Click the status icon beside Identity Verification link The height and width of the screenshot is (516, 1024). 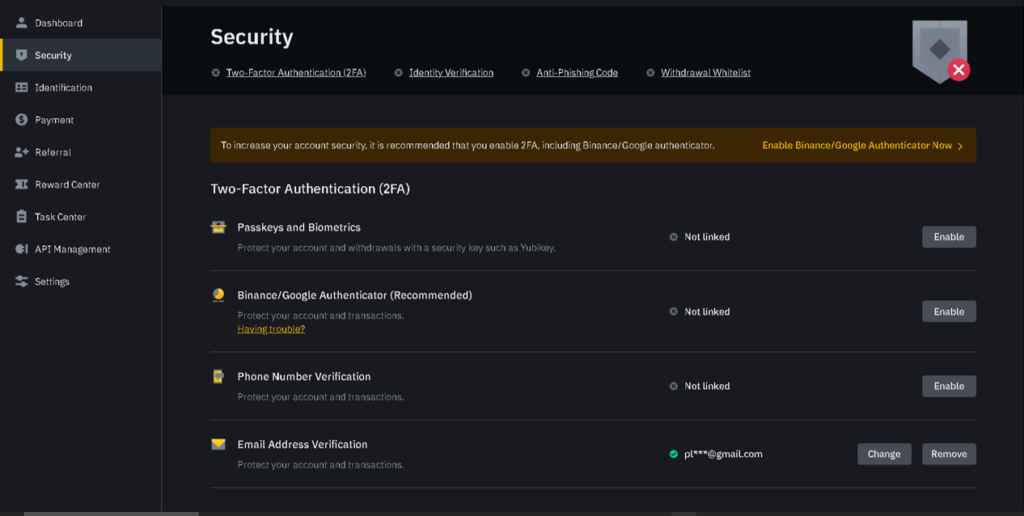click(x=398, y=73)
